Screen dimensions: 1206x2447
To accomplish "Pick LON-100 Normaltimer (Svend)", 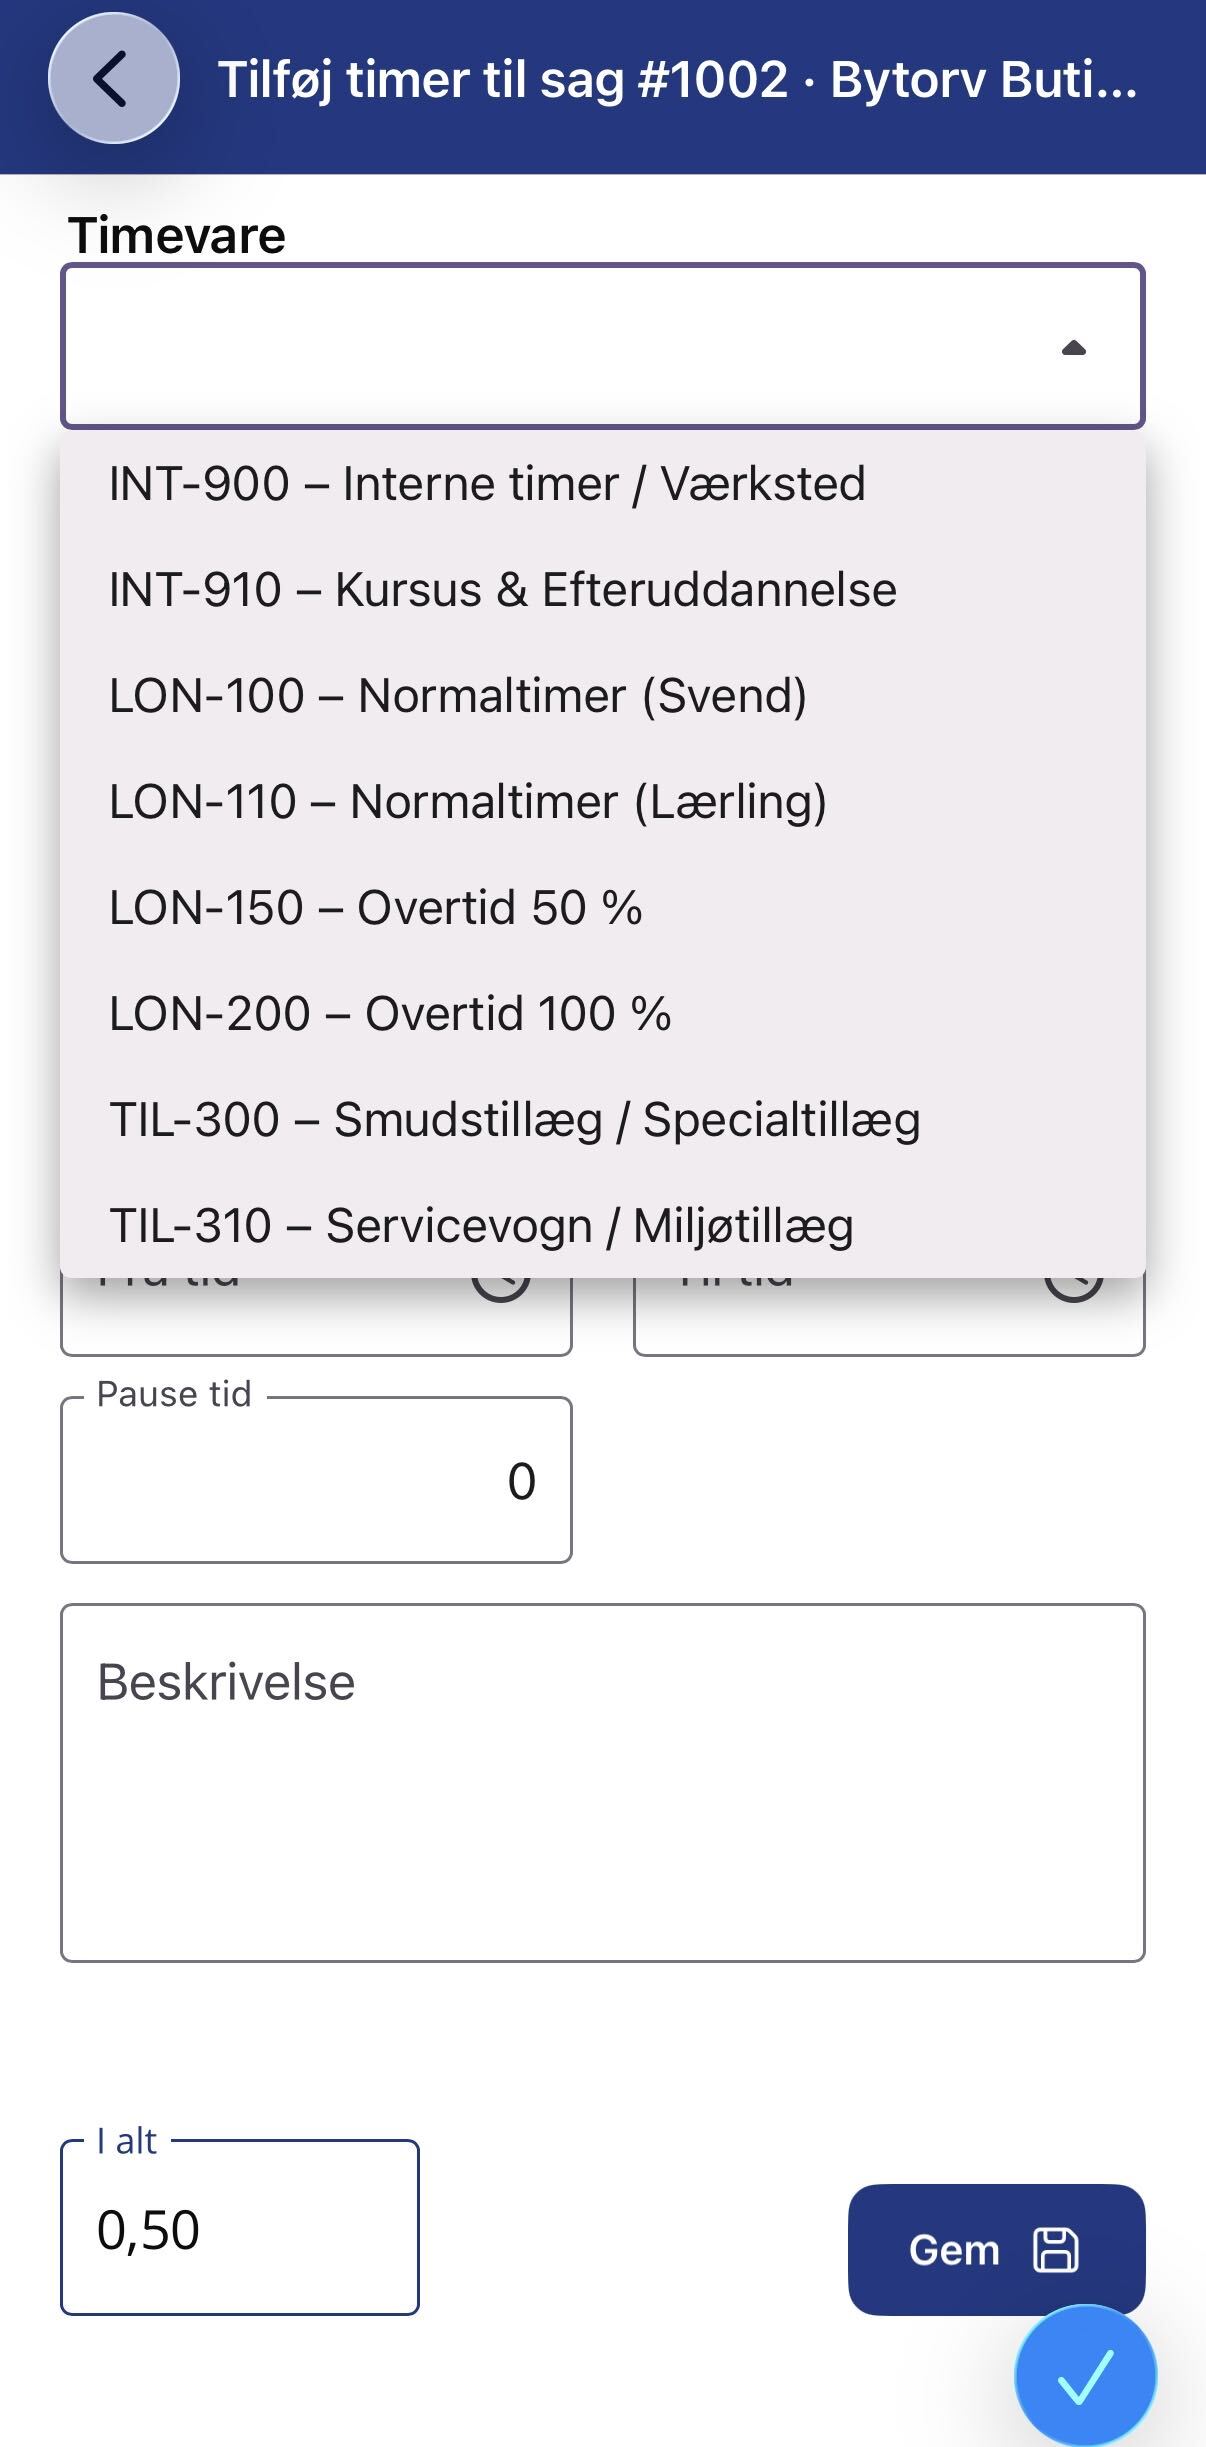I will click(x=603, y=696).
